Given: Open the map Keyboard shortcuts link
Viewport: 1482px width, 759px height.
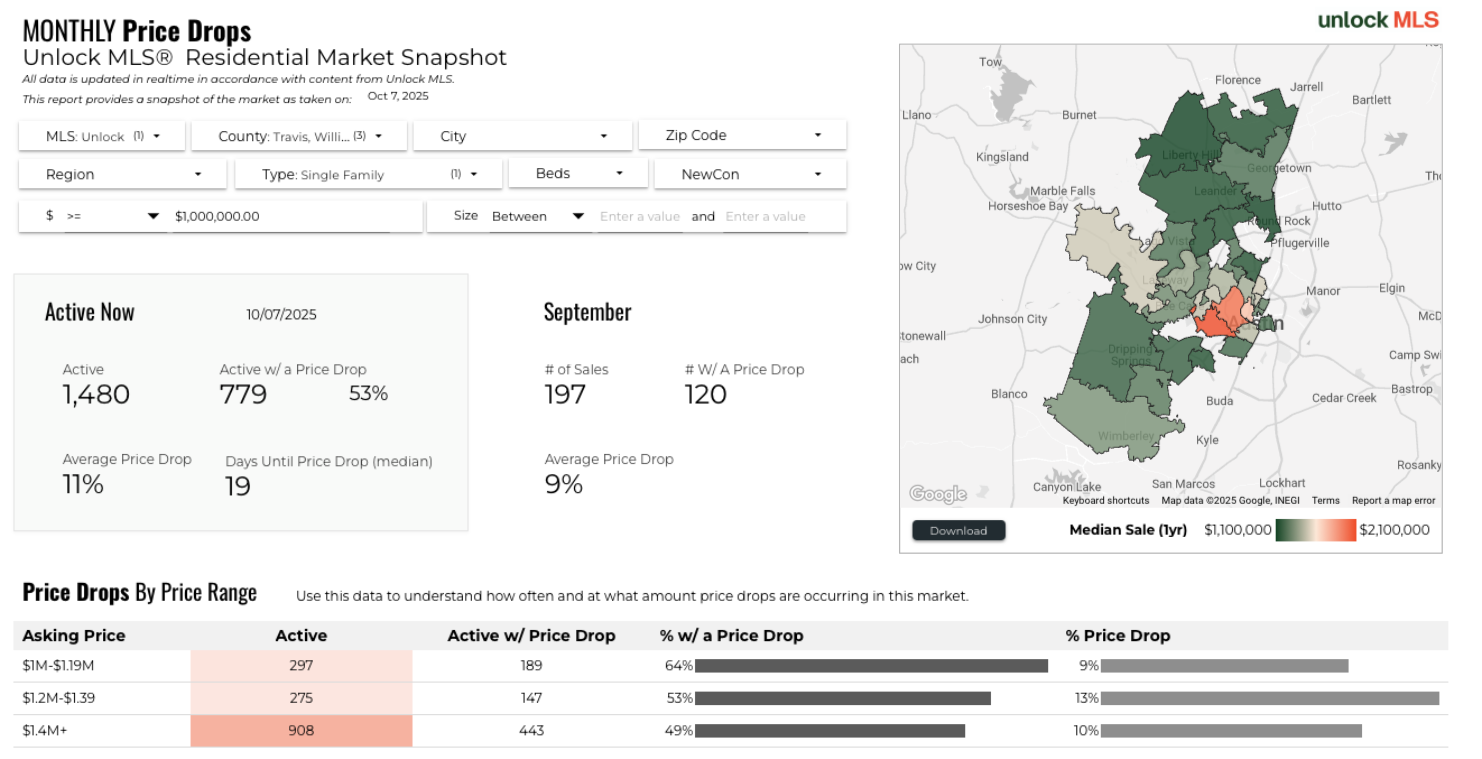Looking at the screenshot, I should (1105, 501).
